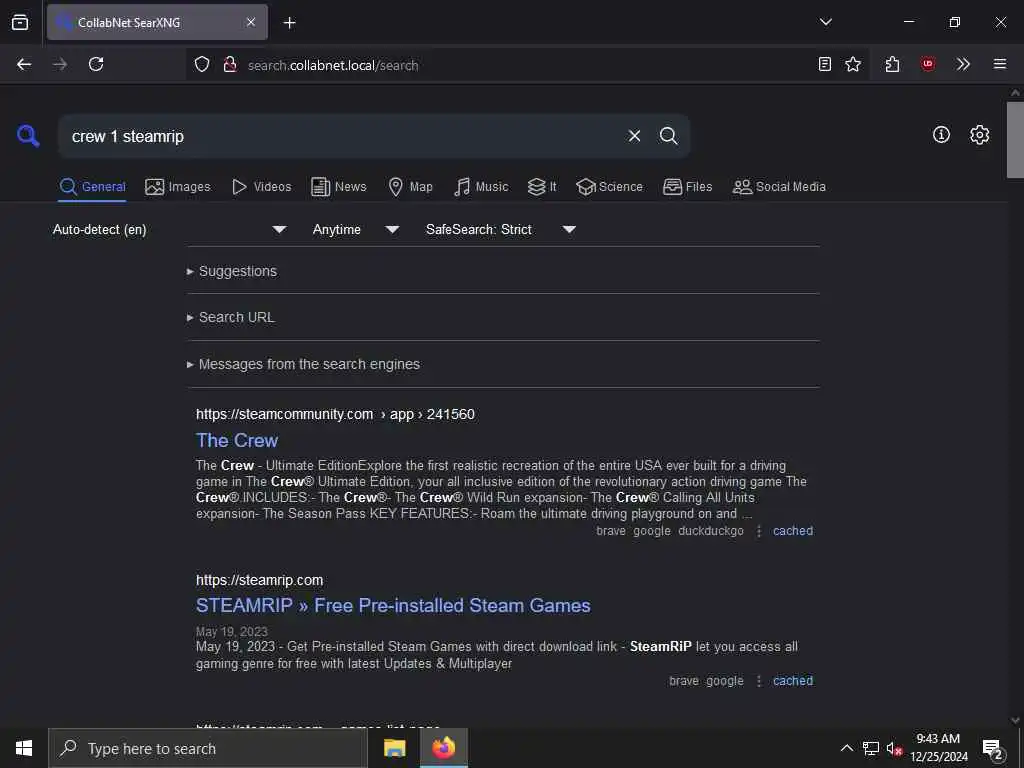
Task: Switch to the Music tab
Action: click(481, 187)
